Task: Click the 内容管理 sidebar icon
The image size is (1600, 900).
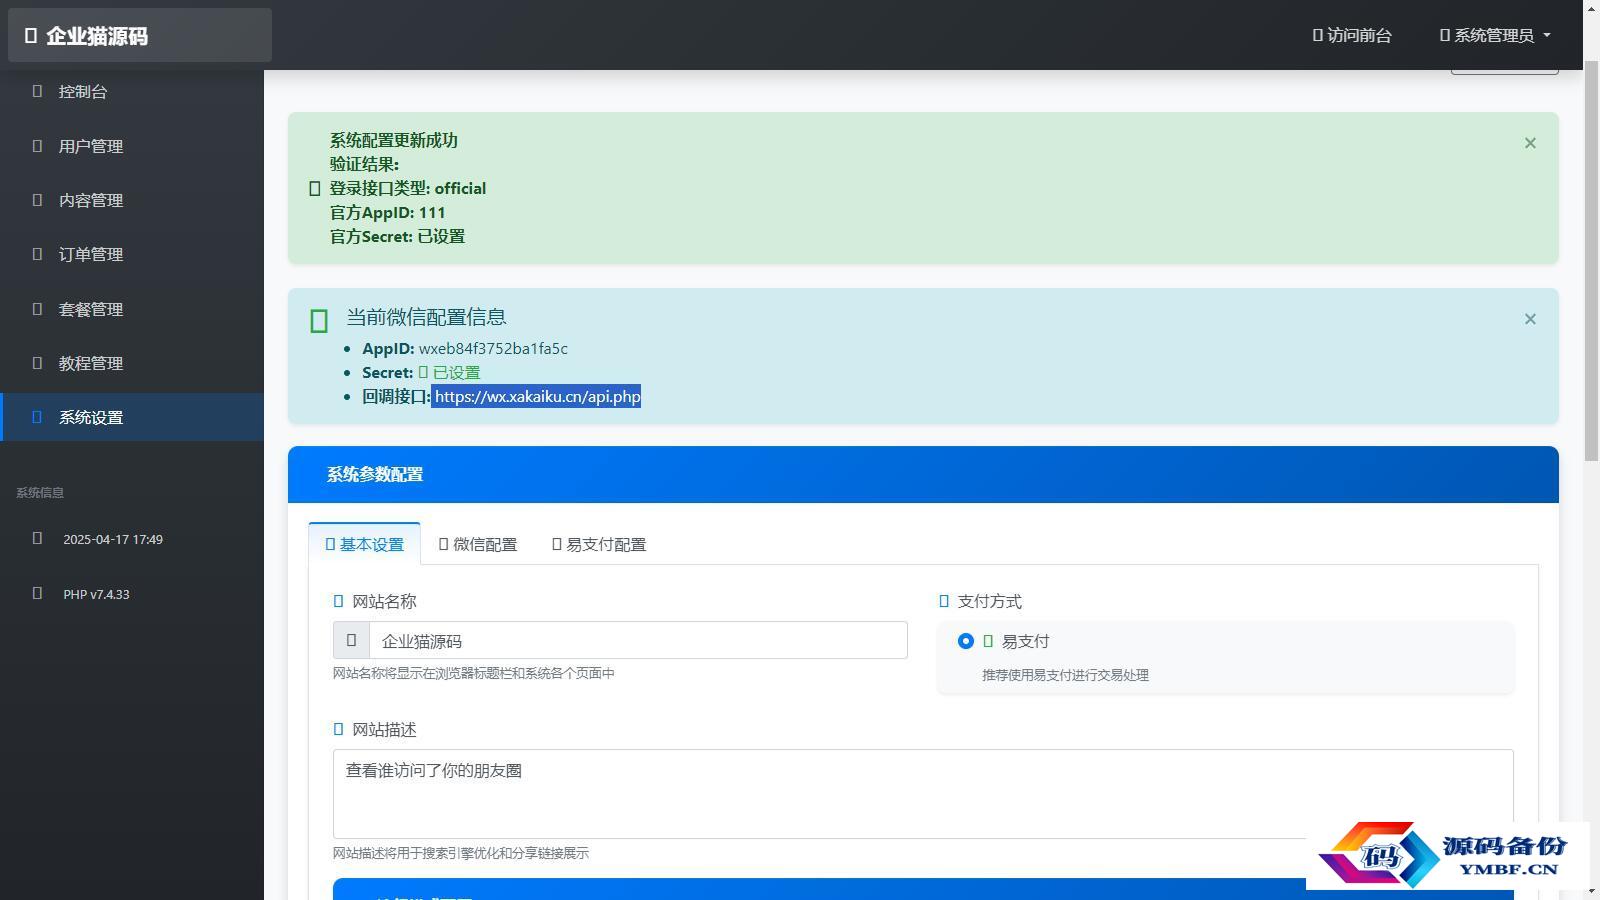Action: (x=37, y=200)
